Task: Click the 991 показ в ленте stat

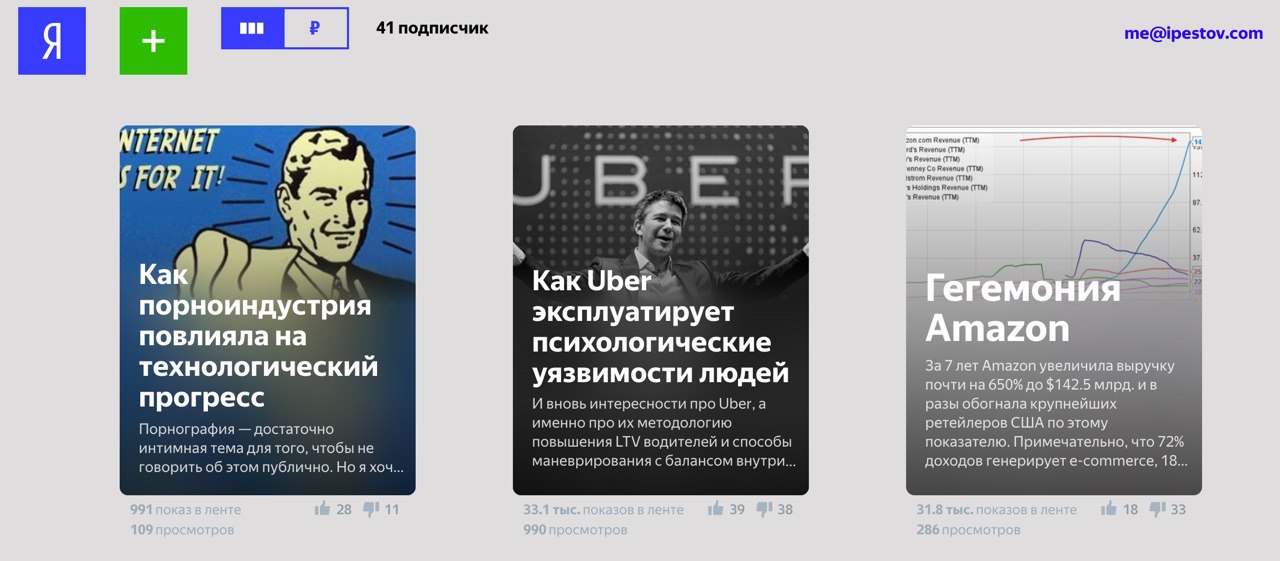Action: (x=185, y=509)
